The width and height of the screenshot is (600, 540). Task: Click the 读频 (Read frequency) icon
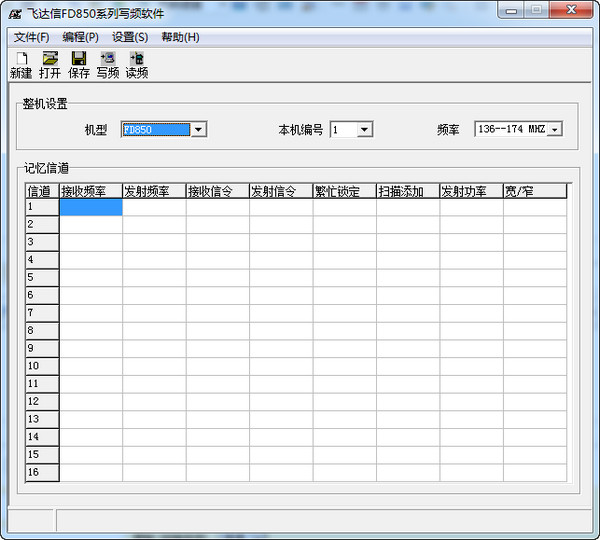click(137, 65)
